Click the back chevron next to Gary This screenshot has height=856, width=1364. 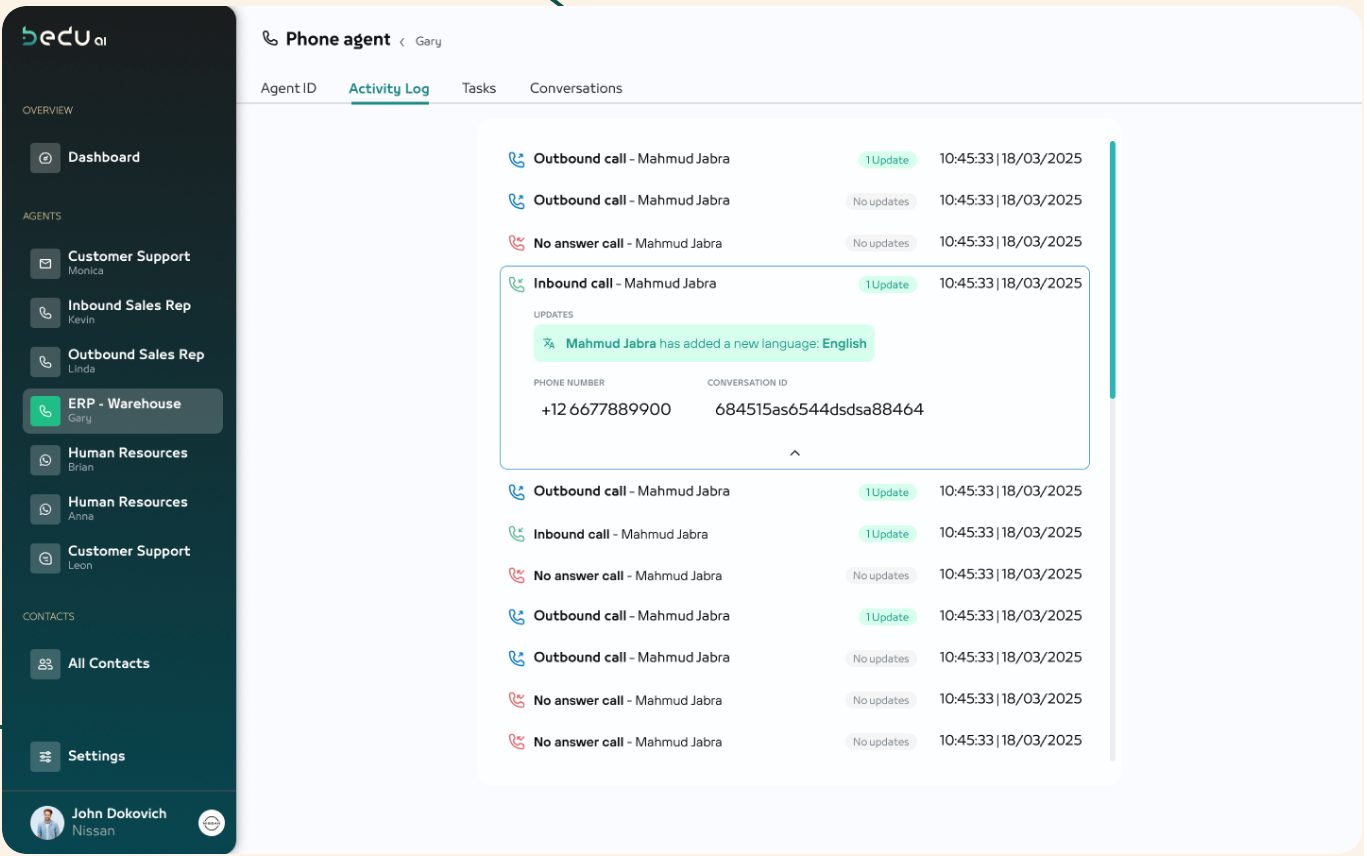[x=402, y=41]
